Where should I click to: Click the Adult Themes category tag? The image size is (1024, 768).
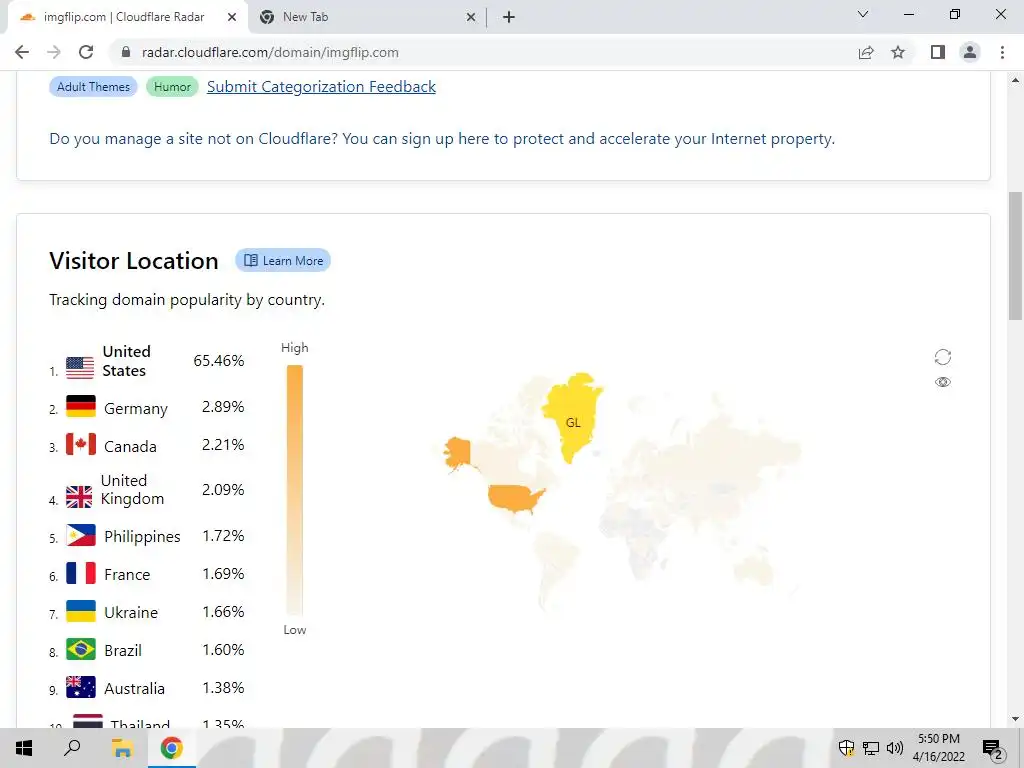pos(93,87)
